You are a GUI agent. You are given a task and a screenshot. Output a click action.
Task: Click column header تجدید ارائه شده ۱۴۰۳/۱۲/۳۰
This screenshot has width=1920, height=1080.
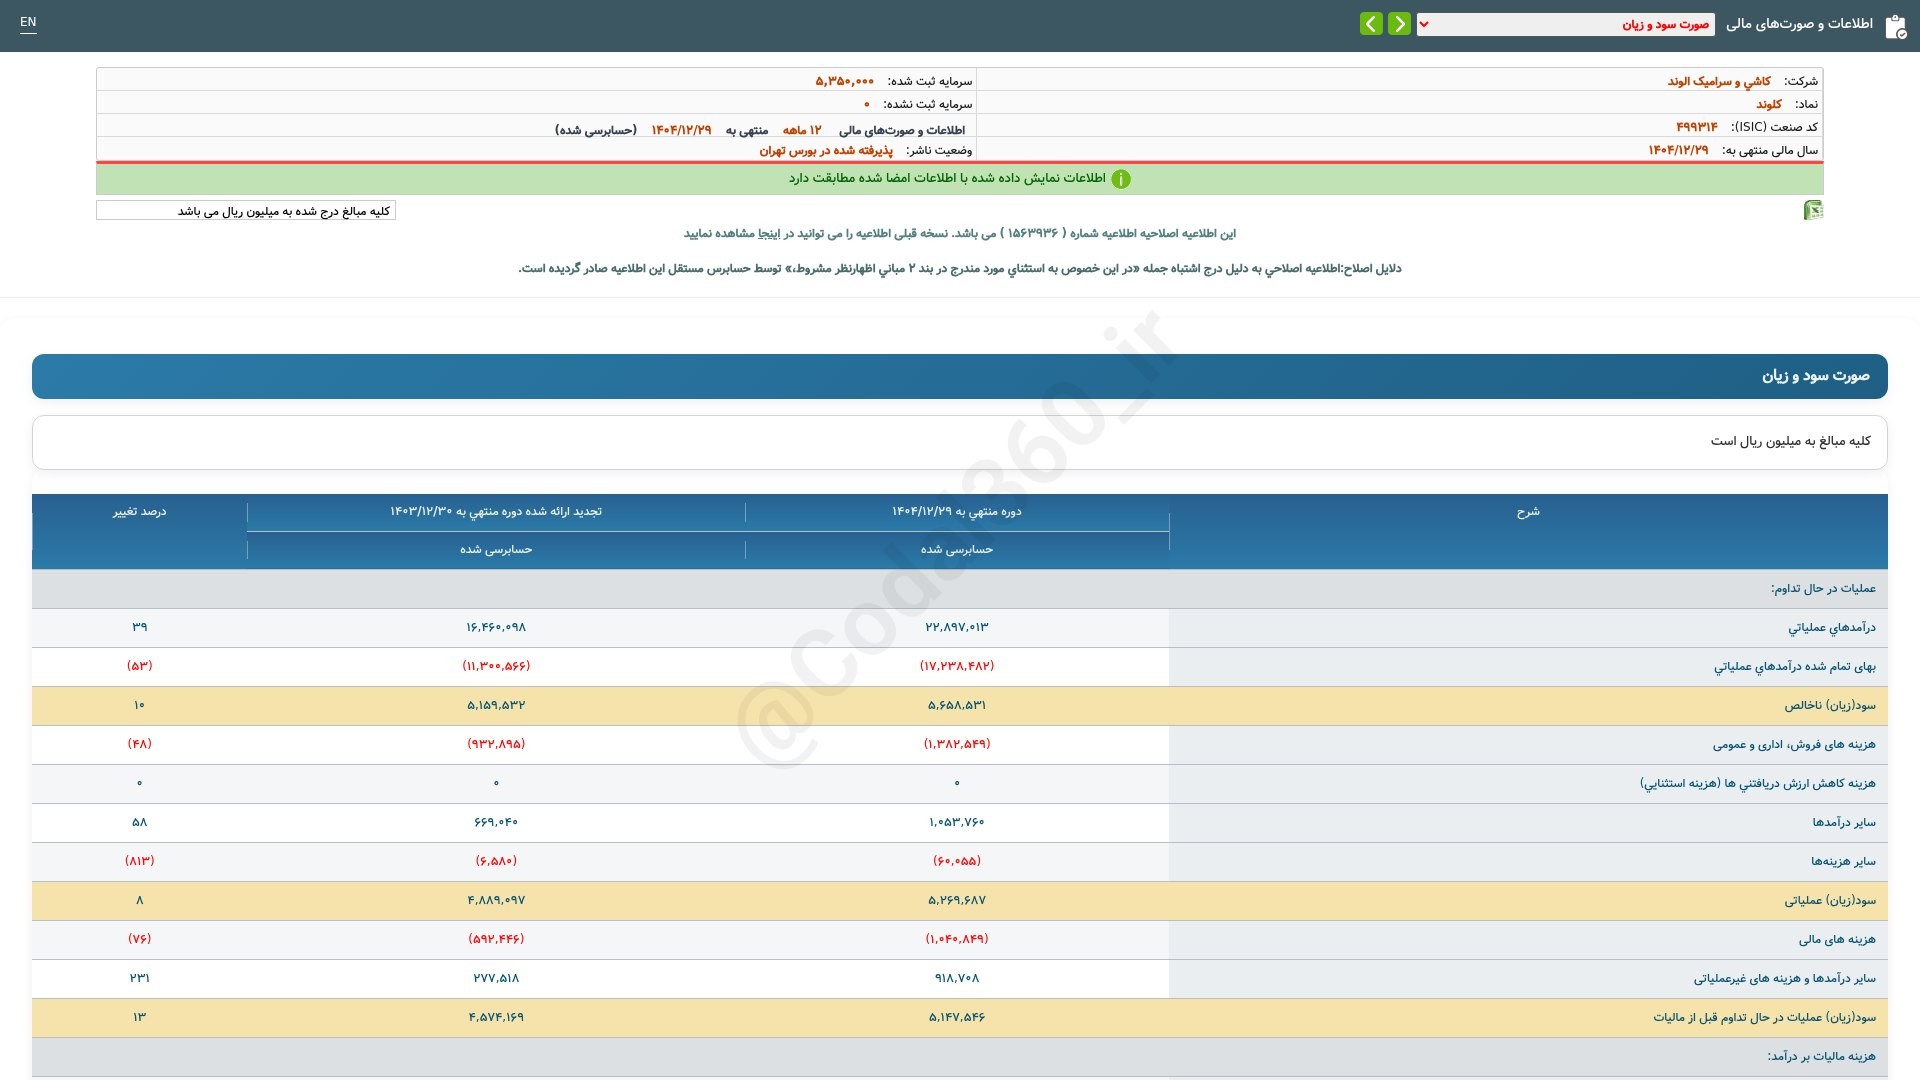click(x=496, y=512)
